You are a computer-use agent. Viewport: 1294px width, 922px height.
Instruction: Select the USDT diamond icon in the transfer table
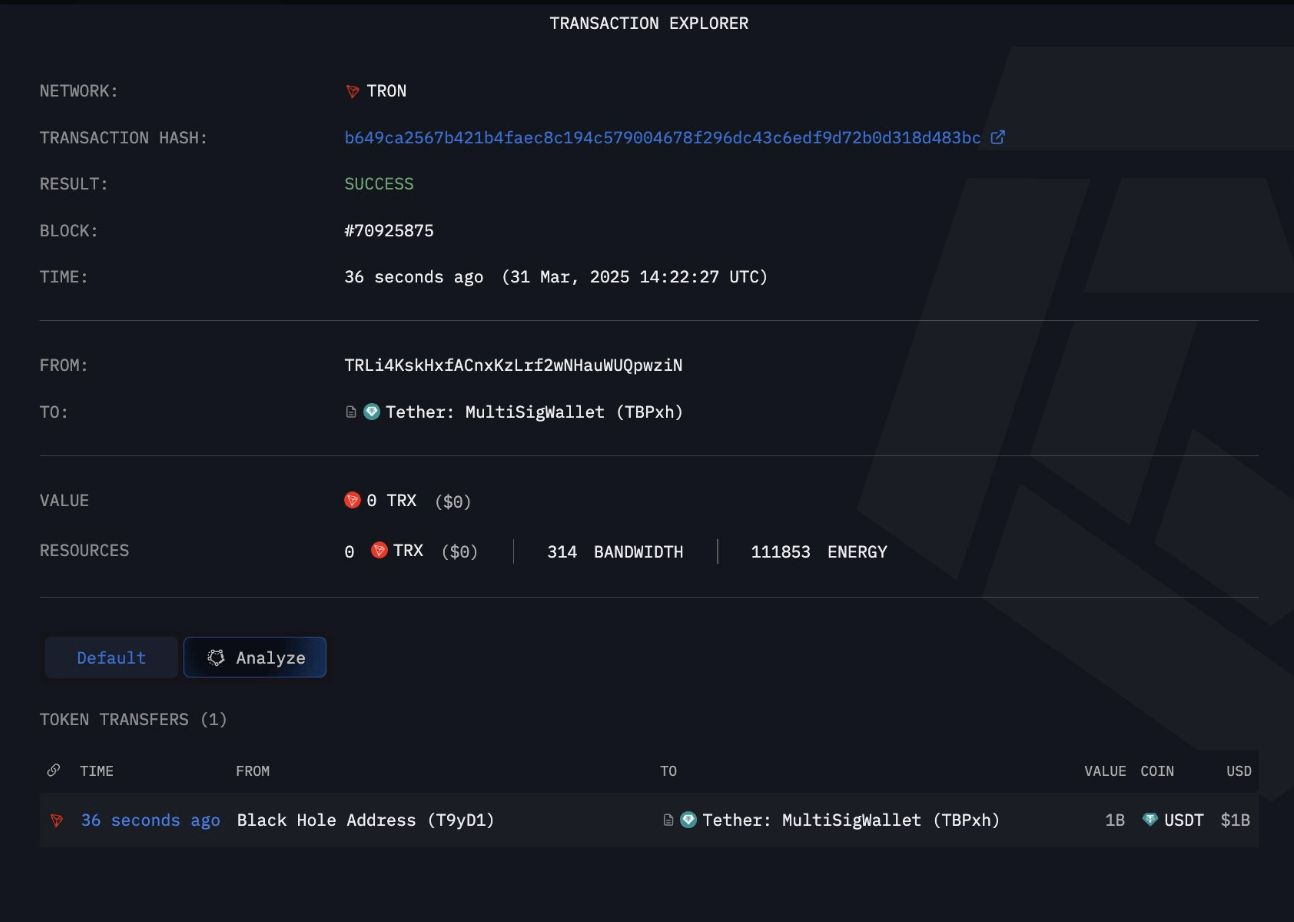point(1149,819)
